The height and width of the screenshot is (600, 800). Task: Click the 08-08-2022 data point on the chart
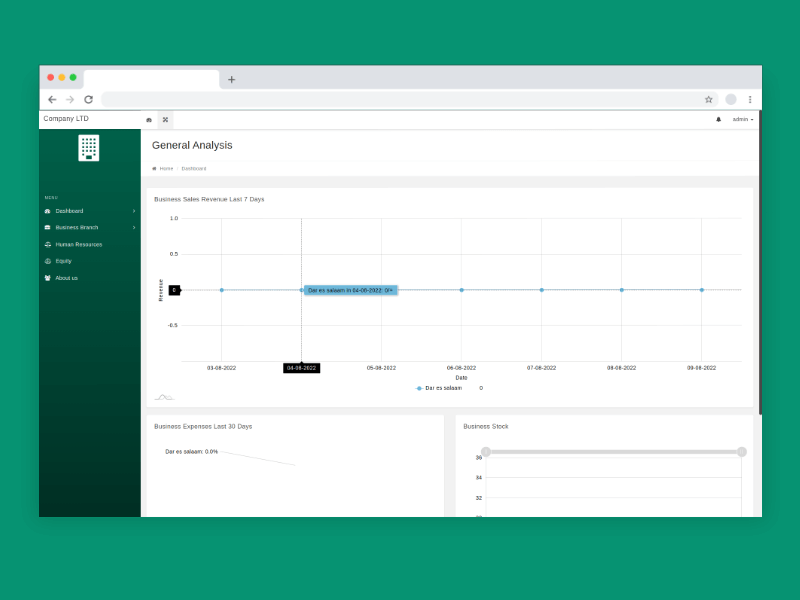point(621,290)
